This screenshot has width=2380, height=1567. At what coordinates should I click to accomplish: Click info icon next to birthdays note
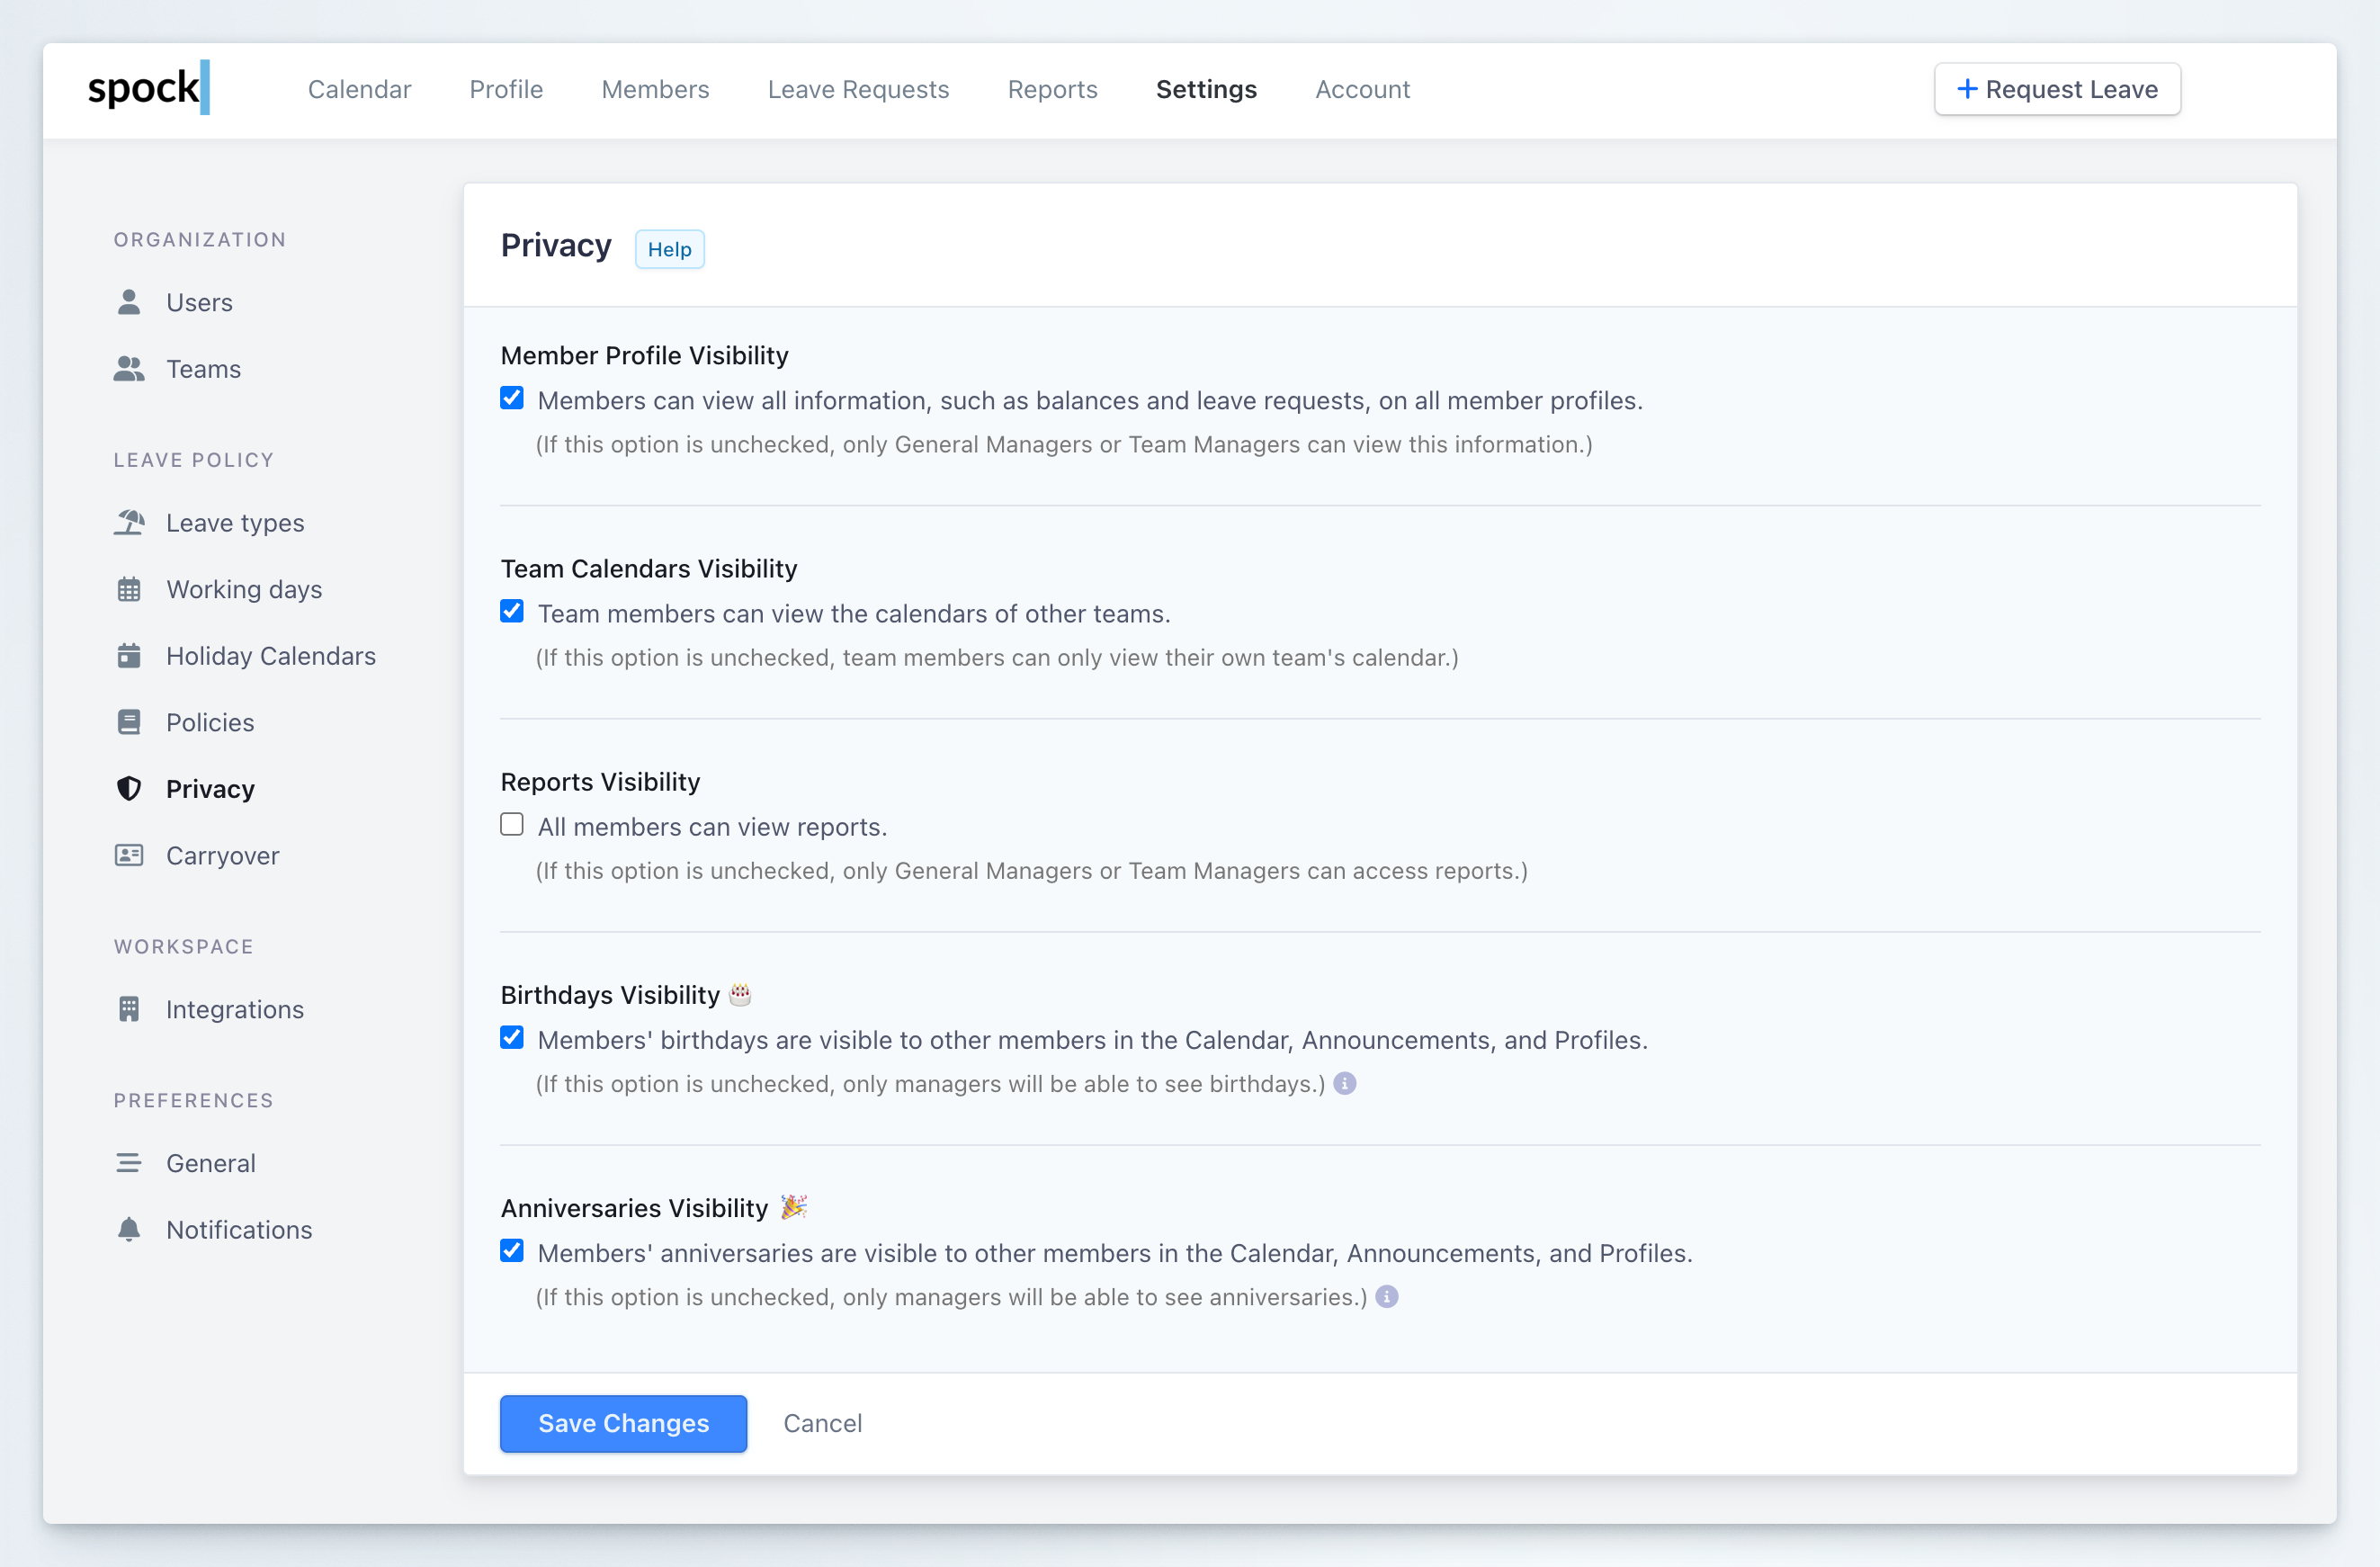[x=1345, y=1083]
